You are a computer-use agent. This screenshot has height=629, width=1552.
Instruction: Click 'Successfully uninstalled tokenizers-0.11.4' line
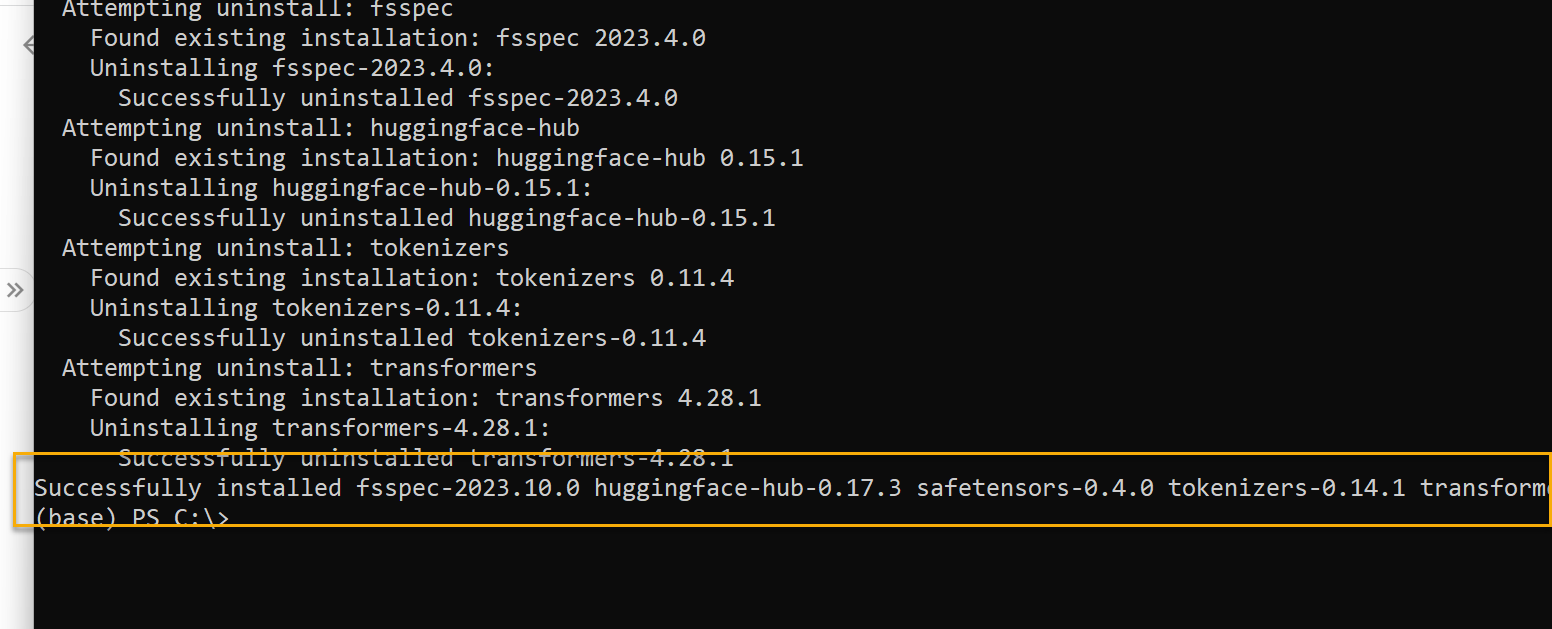coord(412,338)
